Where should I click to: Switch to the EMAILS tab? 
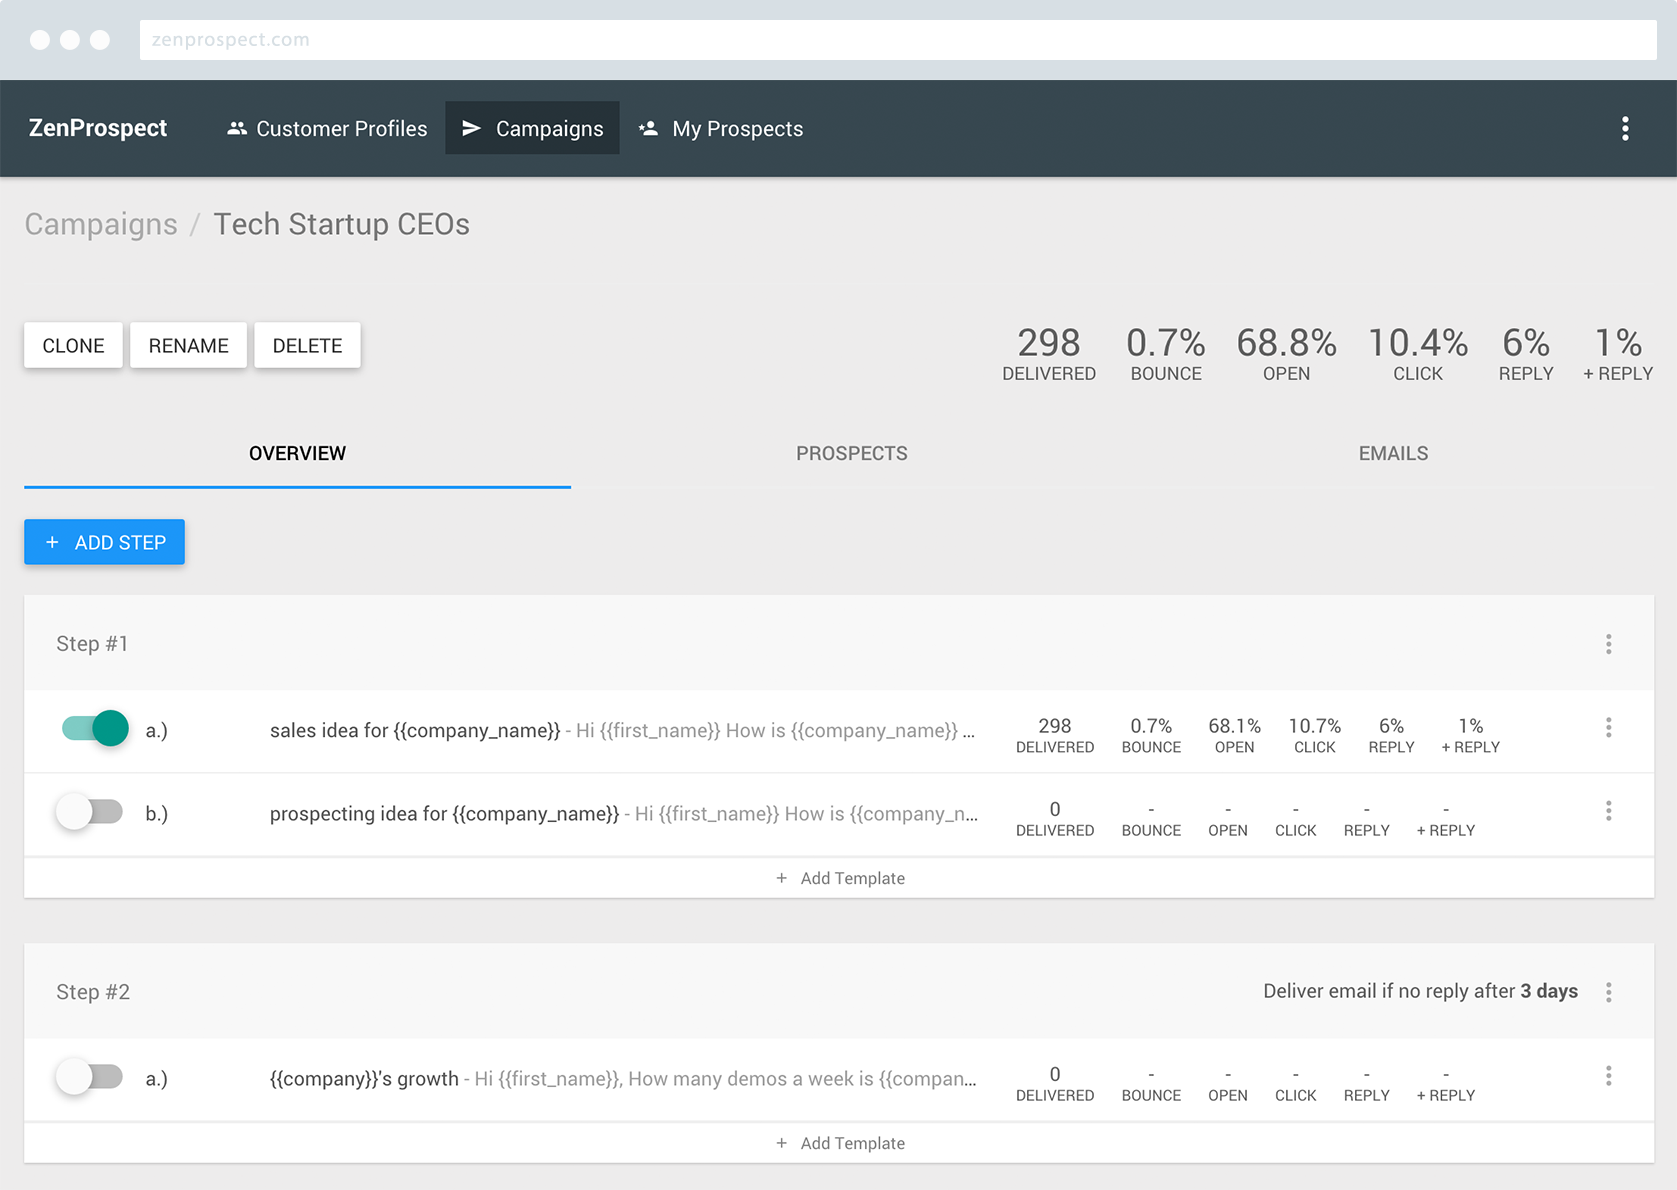point(1393,453)
